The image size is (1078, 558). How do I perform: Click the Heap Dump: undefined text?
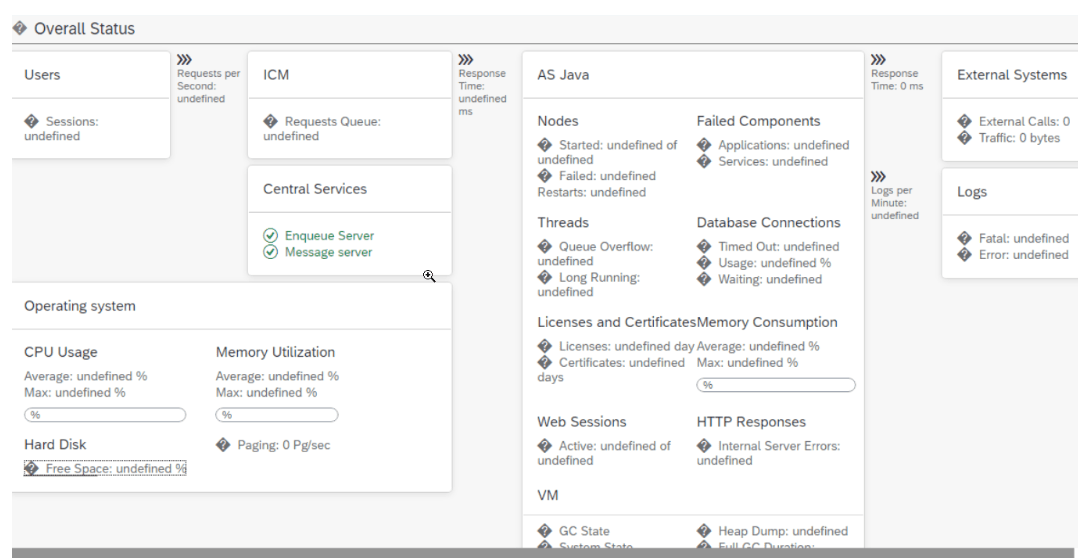[x=783, y=531]
